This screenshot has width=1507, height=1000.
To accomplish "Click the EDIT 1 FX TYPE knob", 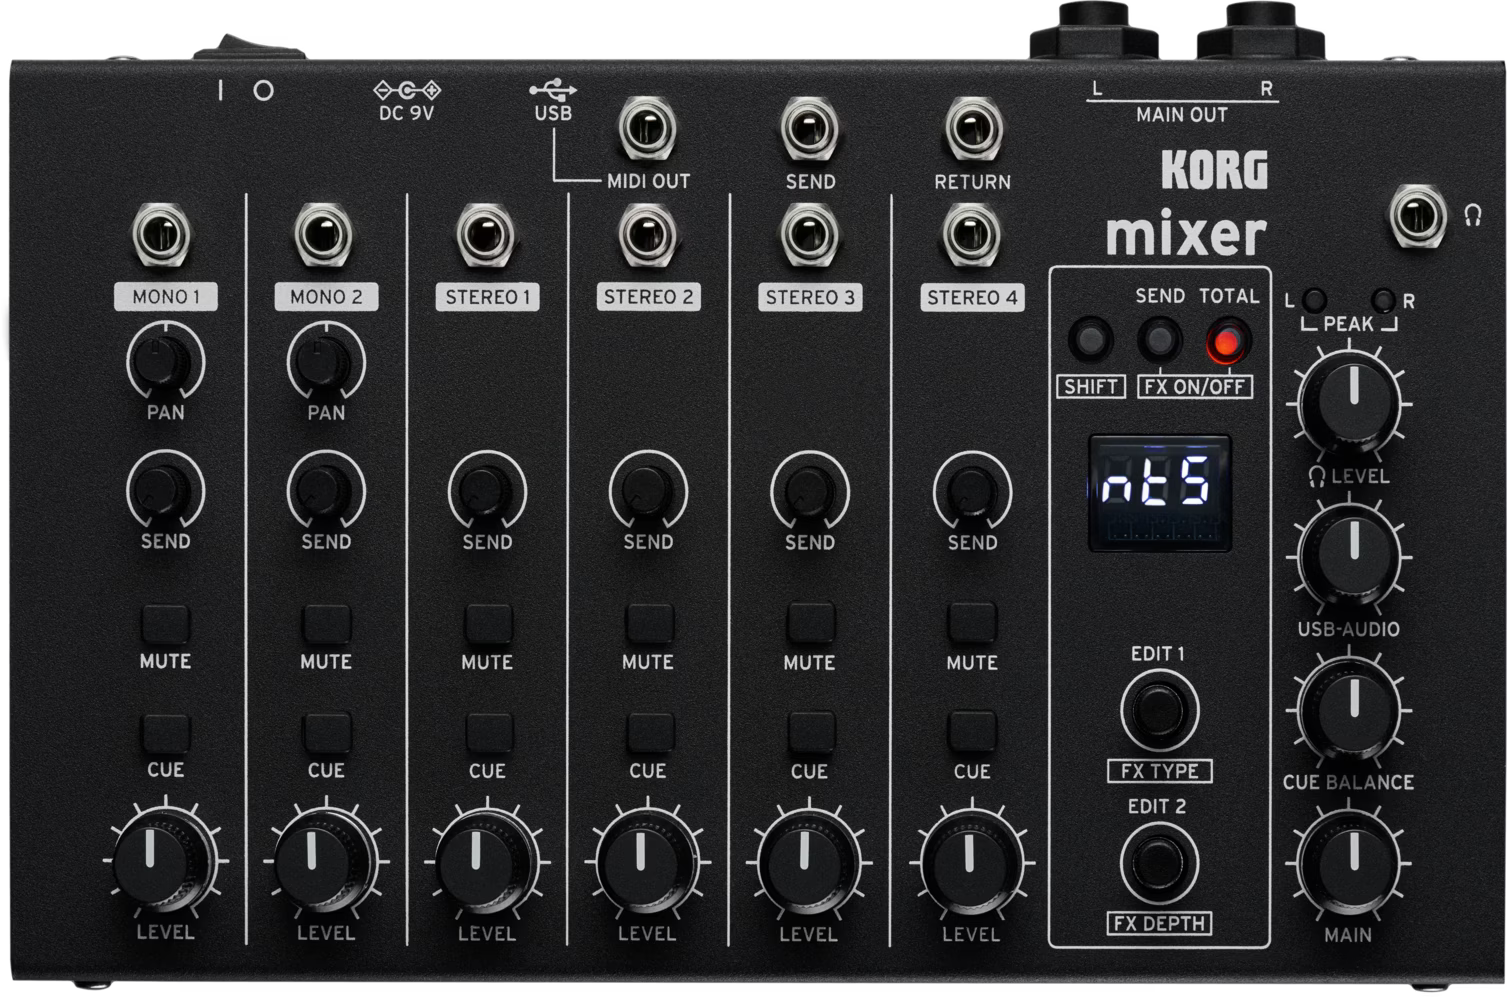I will coord(1158,710).
